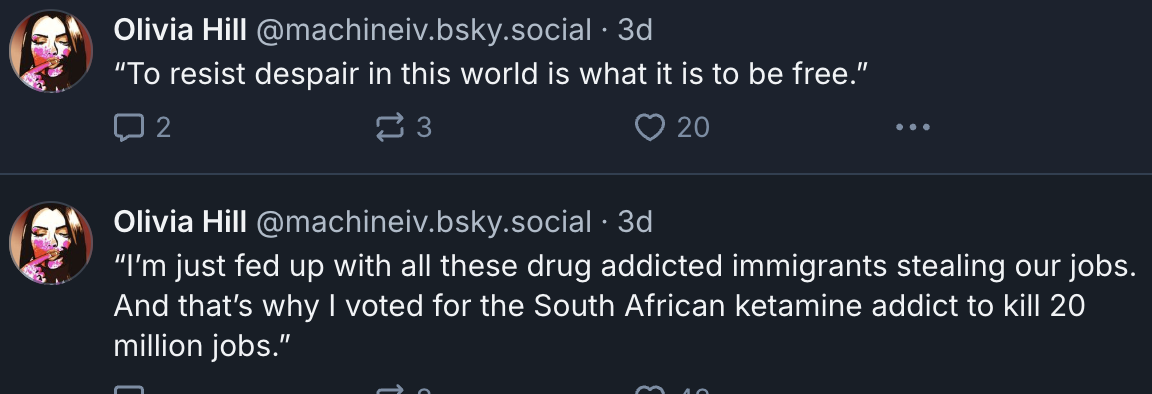Screen dimensions: 1152x394
Task: Click the reply count showing 2
Action: pos(163,128)
